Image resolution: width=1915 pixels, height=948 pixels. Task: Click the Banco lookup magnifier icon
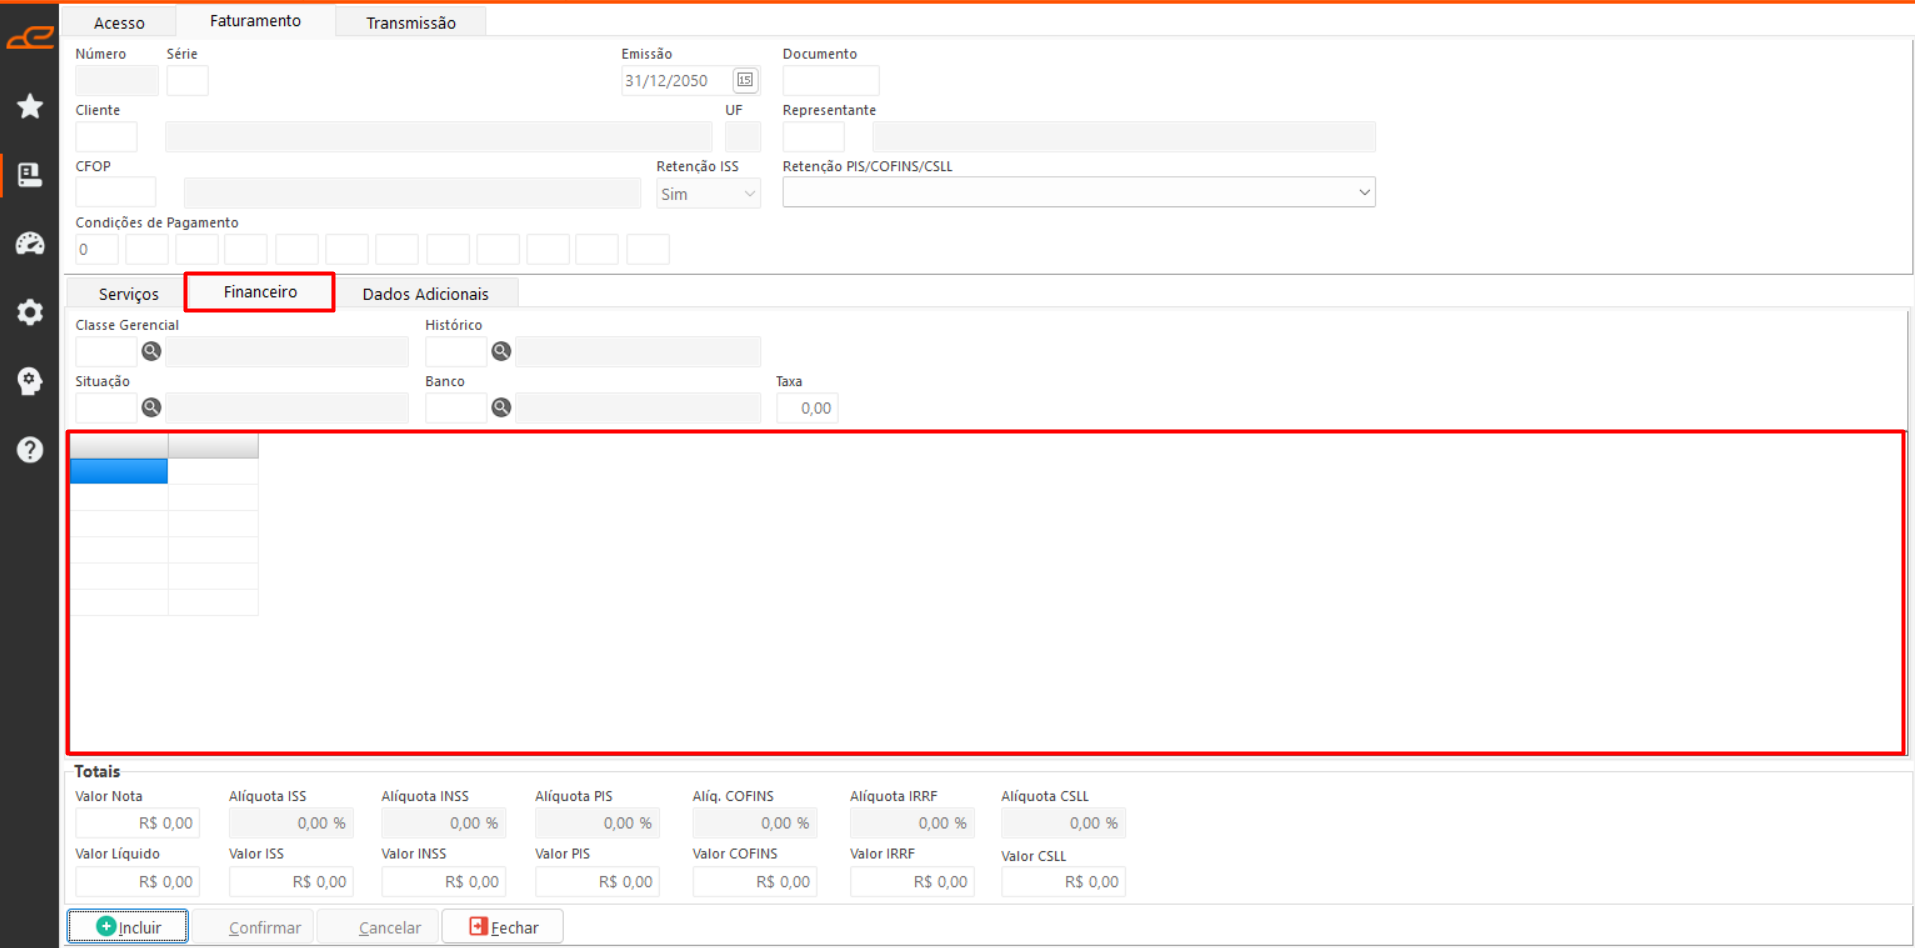point(501,407)
